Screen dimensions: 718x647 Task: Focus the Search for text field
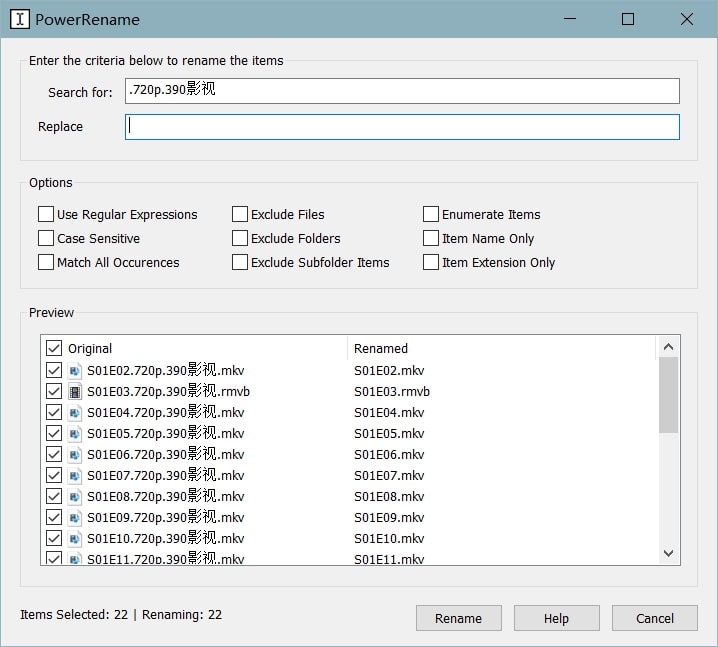click(x=402, y=91)
